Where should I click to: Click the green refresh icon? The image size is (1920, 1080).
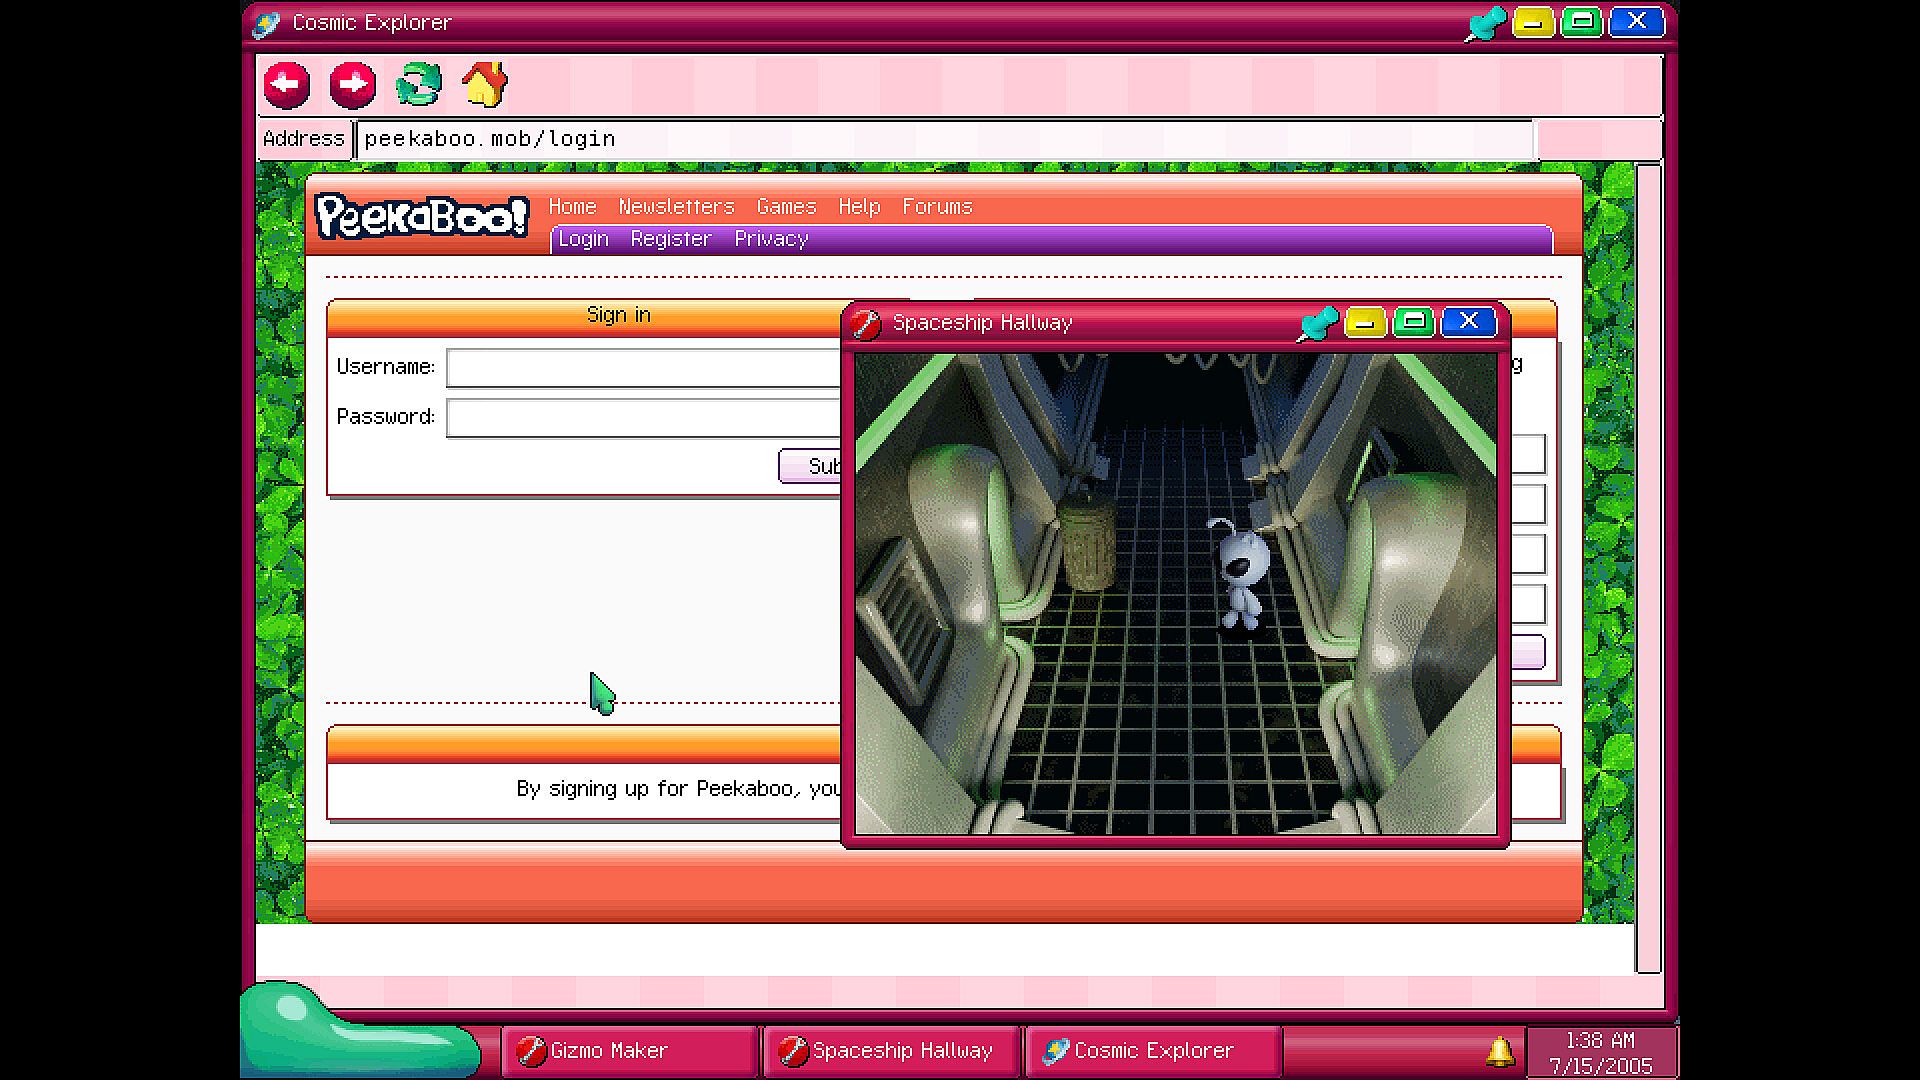coord(419,84)
